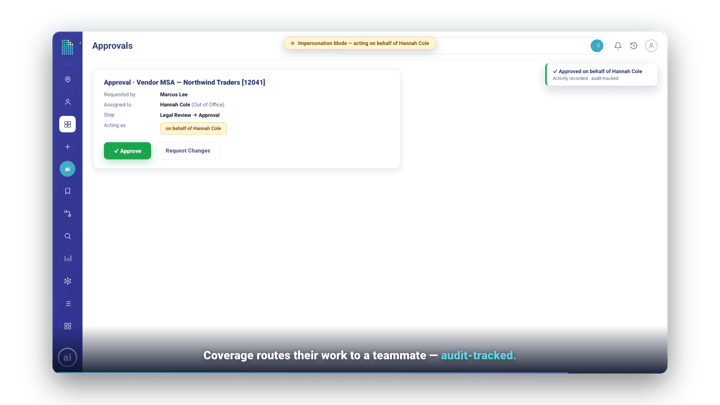
Task: Click the 'Activity recorded' toast subtext
Action: (x=585, y=79)
